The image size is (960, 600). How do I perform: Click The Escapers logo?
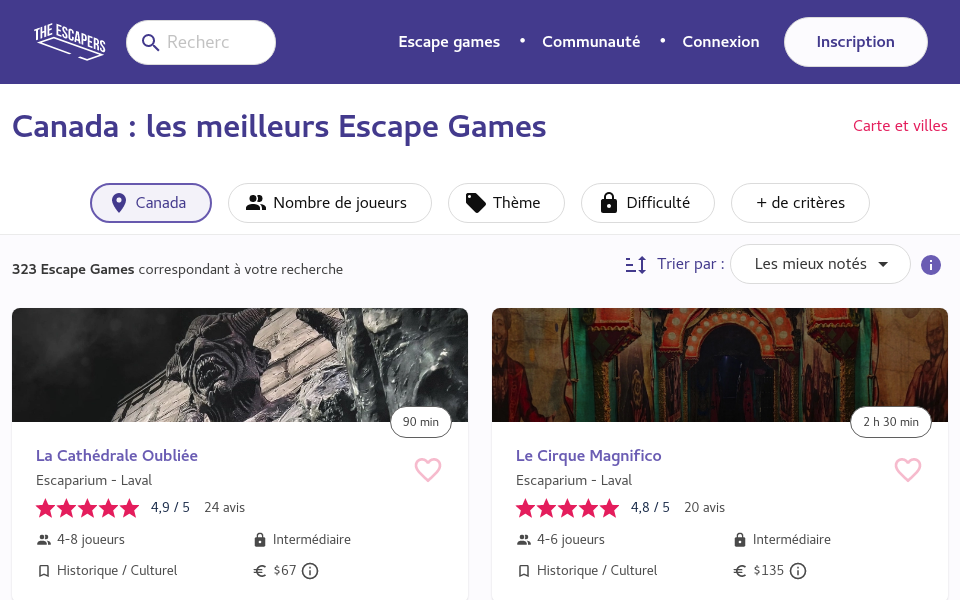70,42
